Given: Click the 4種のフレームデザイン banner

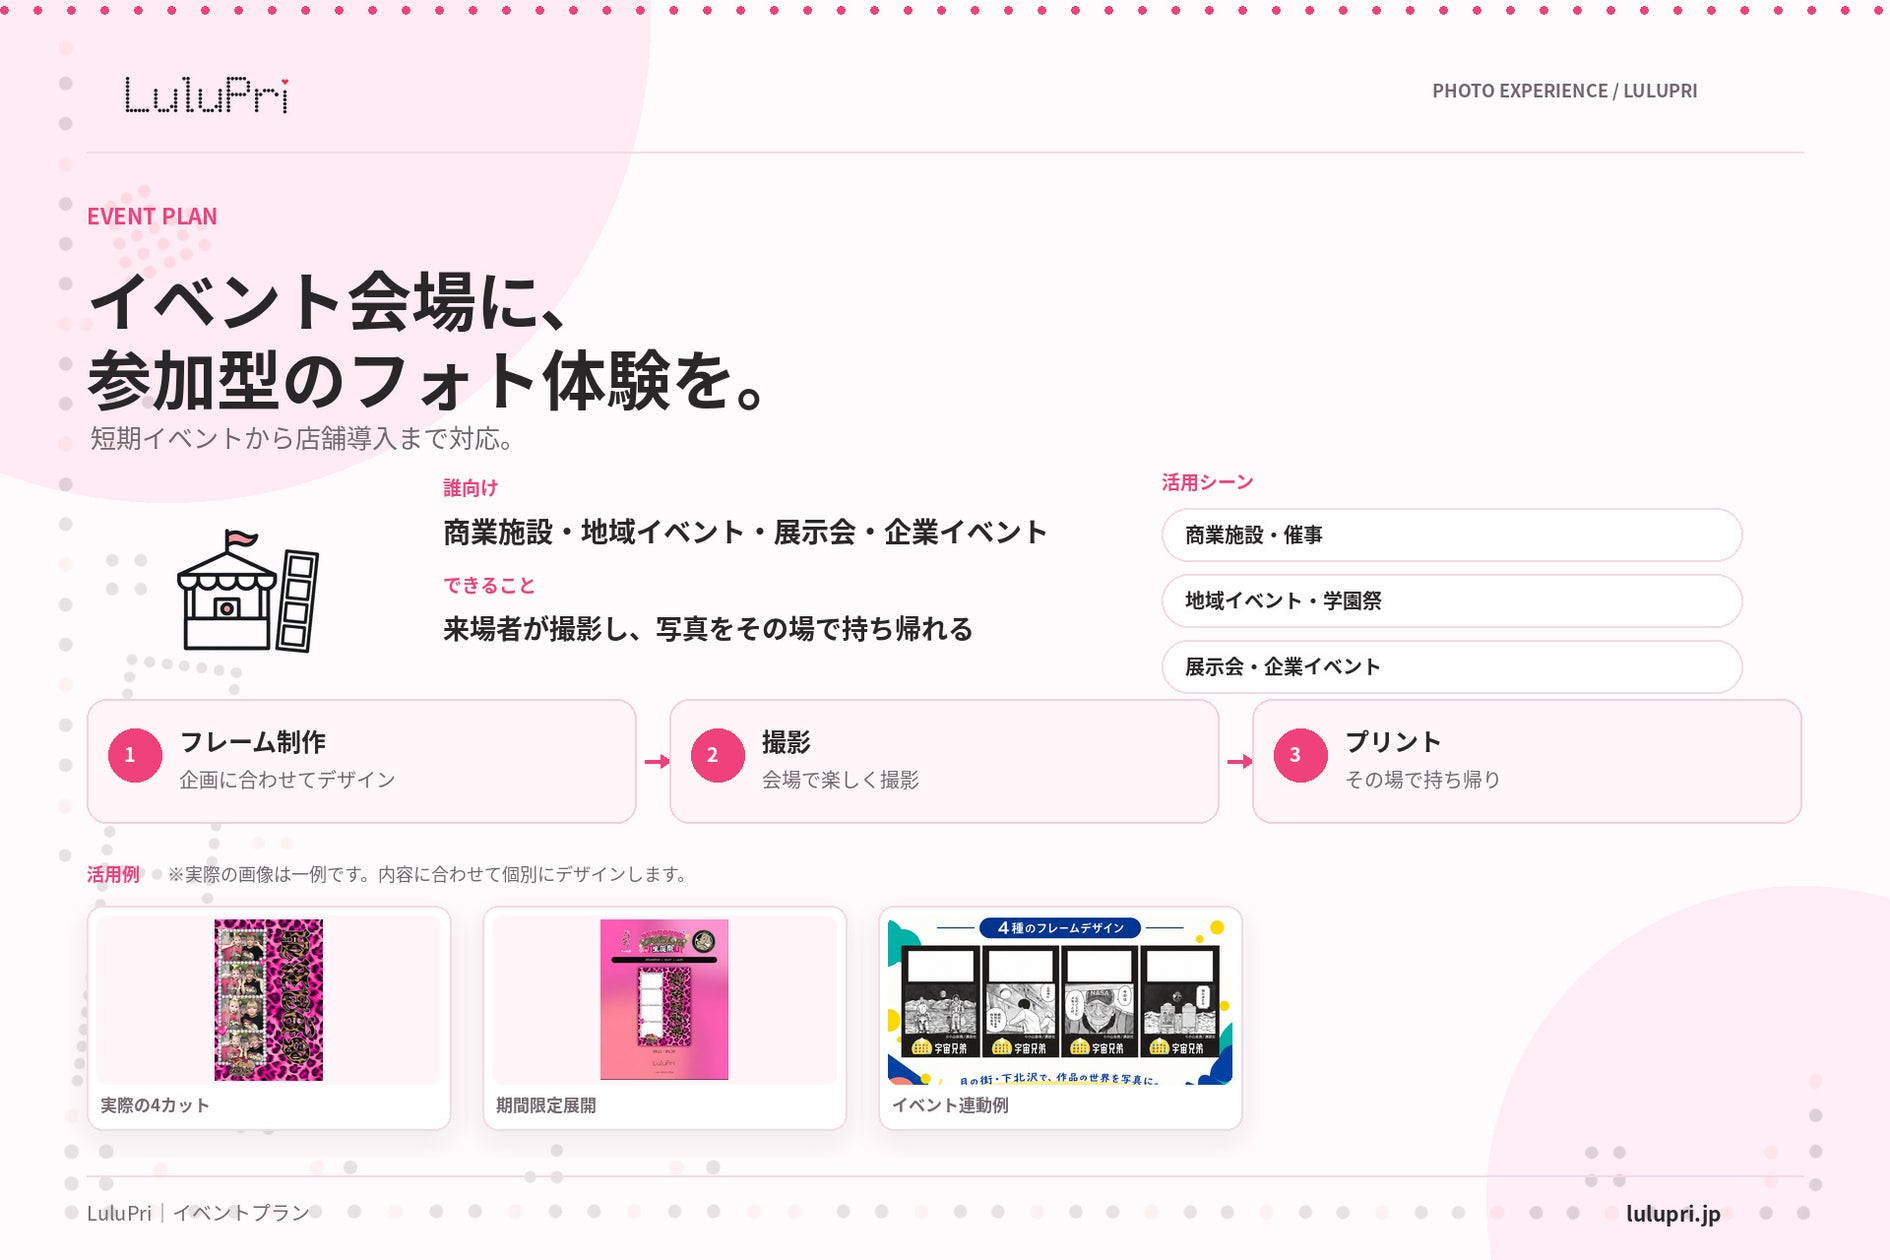Looking at the screenshot, I should [1061, 928].
